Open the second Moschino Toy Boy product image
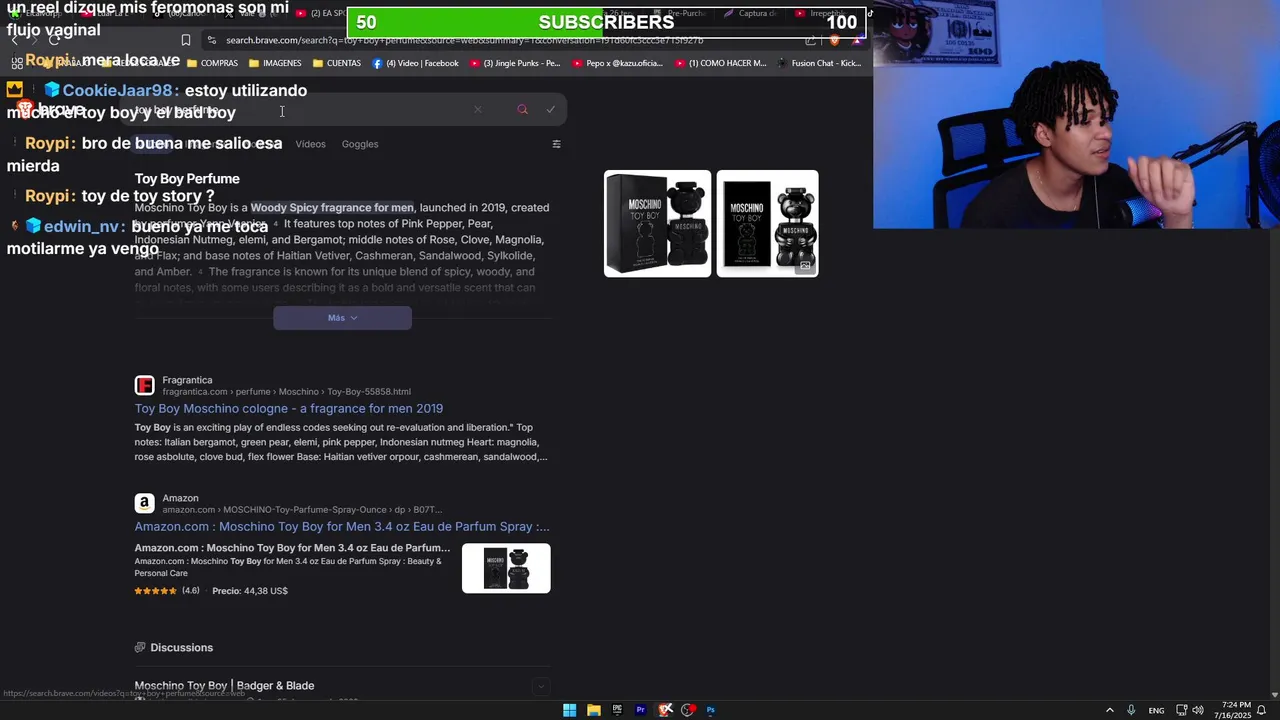Image resolution: width=1280 pixels, height=720 pixels. point(767,223)
